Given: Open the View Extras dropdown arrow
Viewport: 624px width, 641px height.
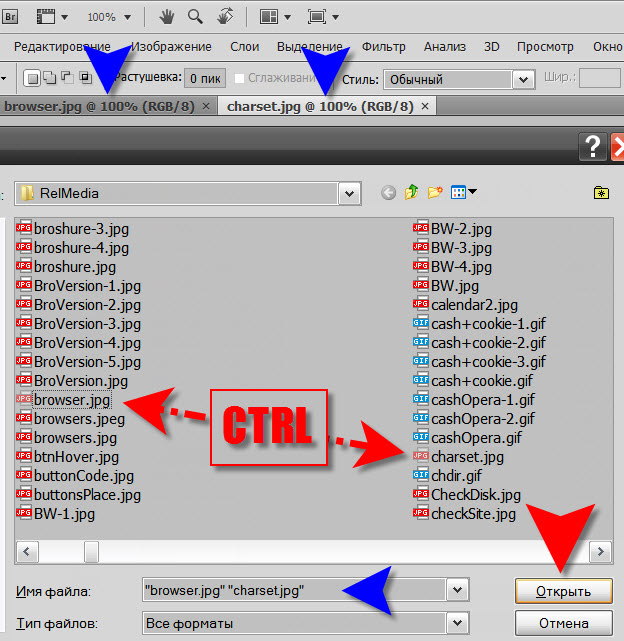Looking at the screenshot, I should pyautogui.click(x=65, y=17).
